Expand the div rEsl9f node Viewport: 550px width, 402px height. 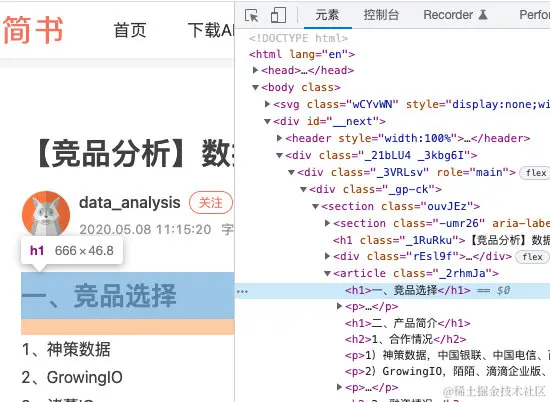pyautogui.click(x=327, y=256)
